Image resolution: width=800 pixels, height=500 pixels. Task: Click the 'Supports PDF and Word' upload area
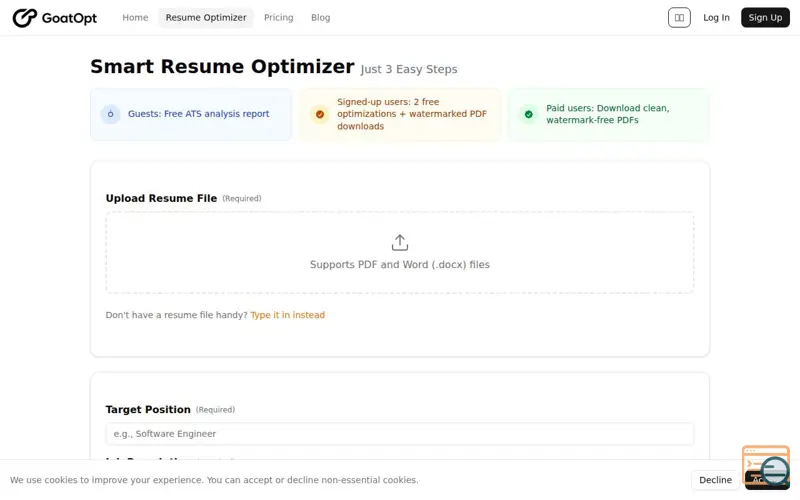400,253
